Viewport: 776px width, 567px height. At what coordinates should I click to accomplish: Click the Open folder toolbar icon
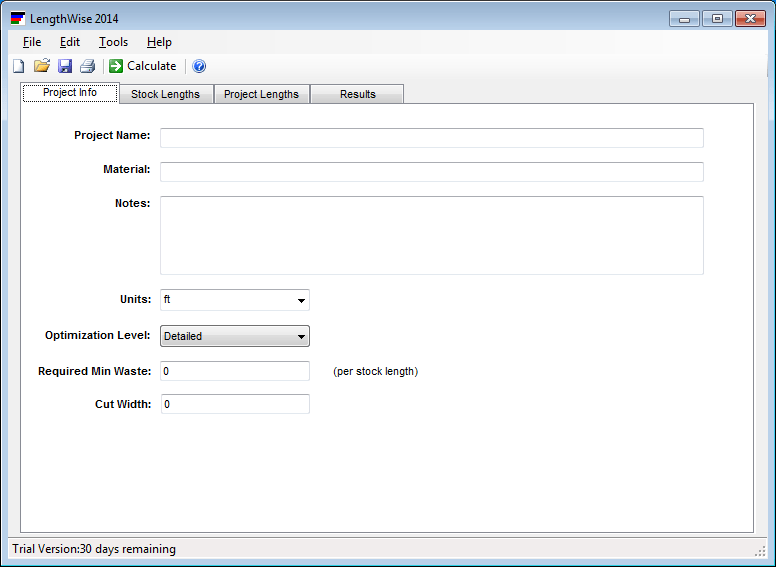coord(42,66)
